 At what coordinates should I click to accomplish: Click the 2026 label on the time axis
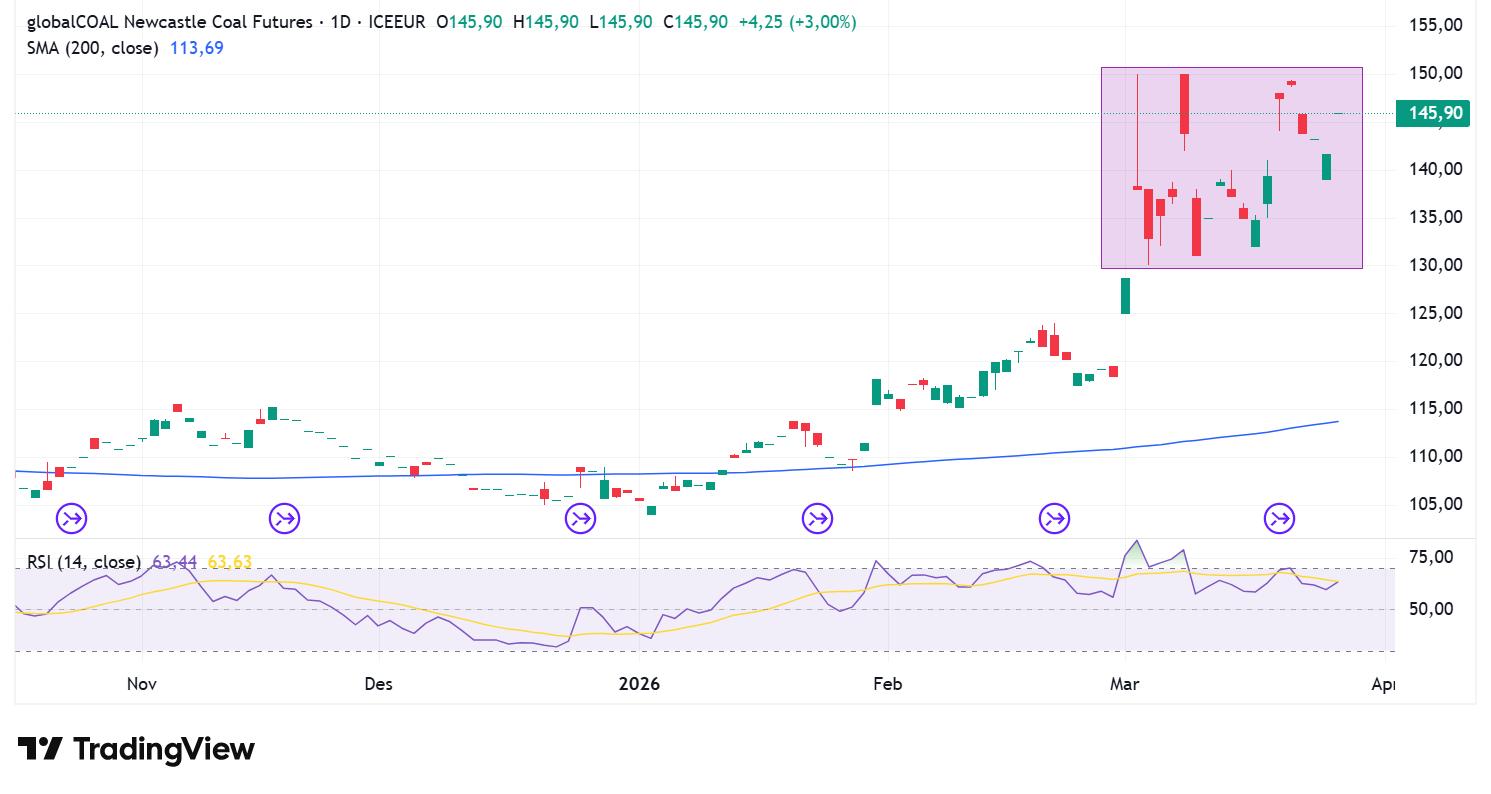click(x=639, y=684)
